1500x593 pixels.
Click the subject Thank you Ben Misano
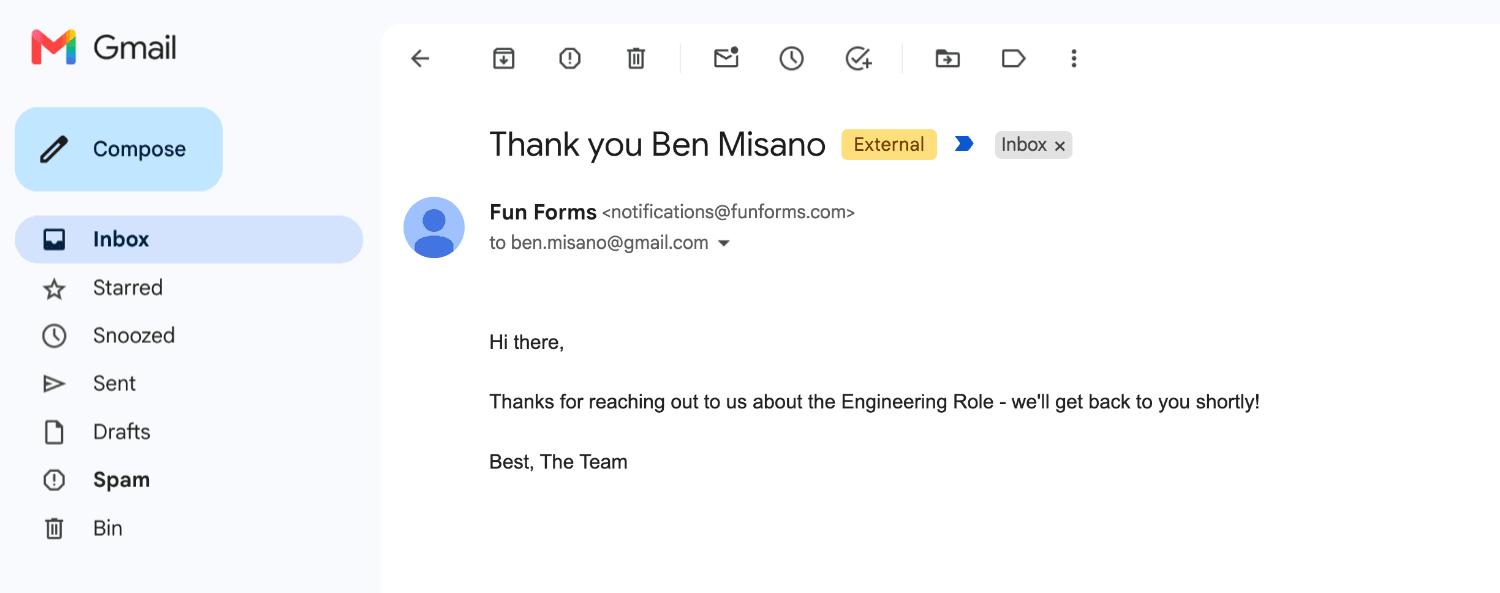[x=657, y=145]
